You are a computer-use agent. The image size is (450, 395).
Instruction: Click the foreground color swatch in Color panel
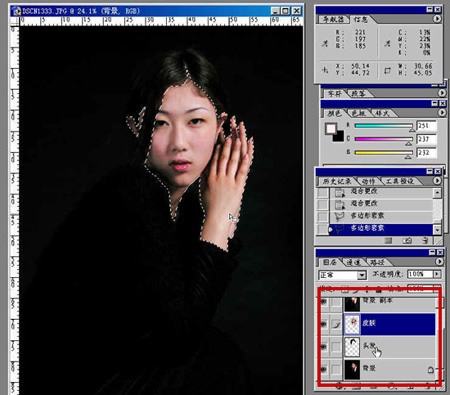330,128
